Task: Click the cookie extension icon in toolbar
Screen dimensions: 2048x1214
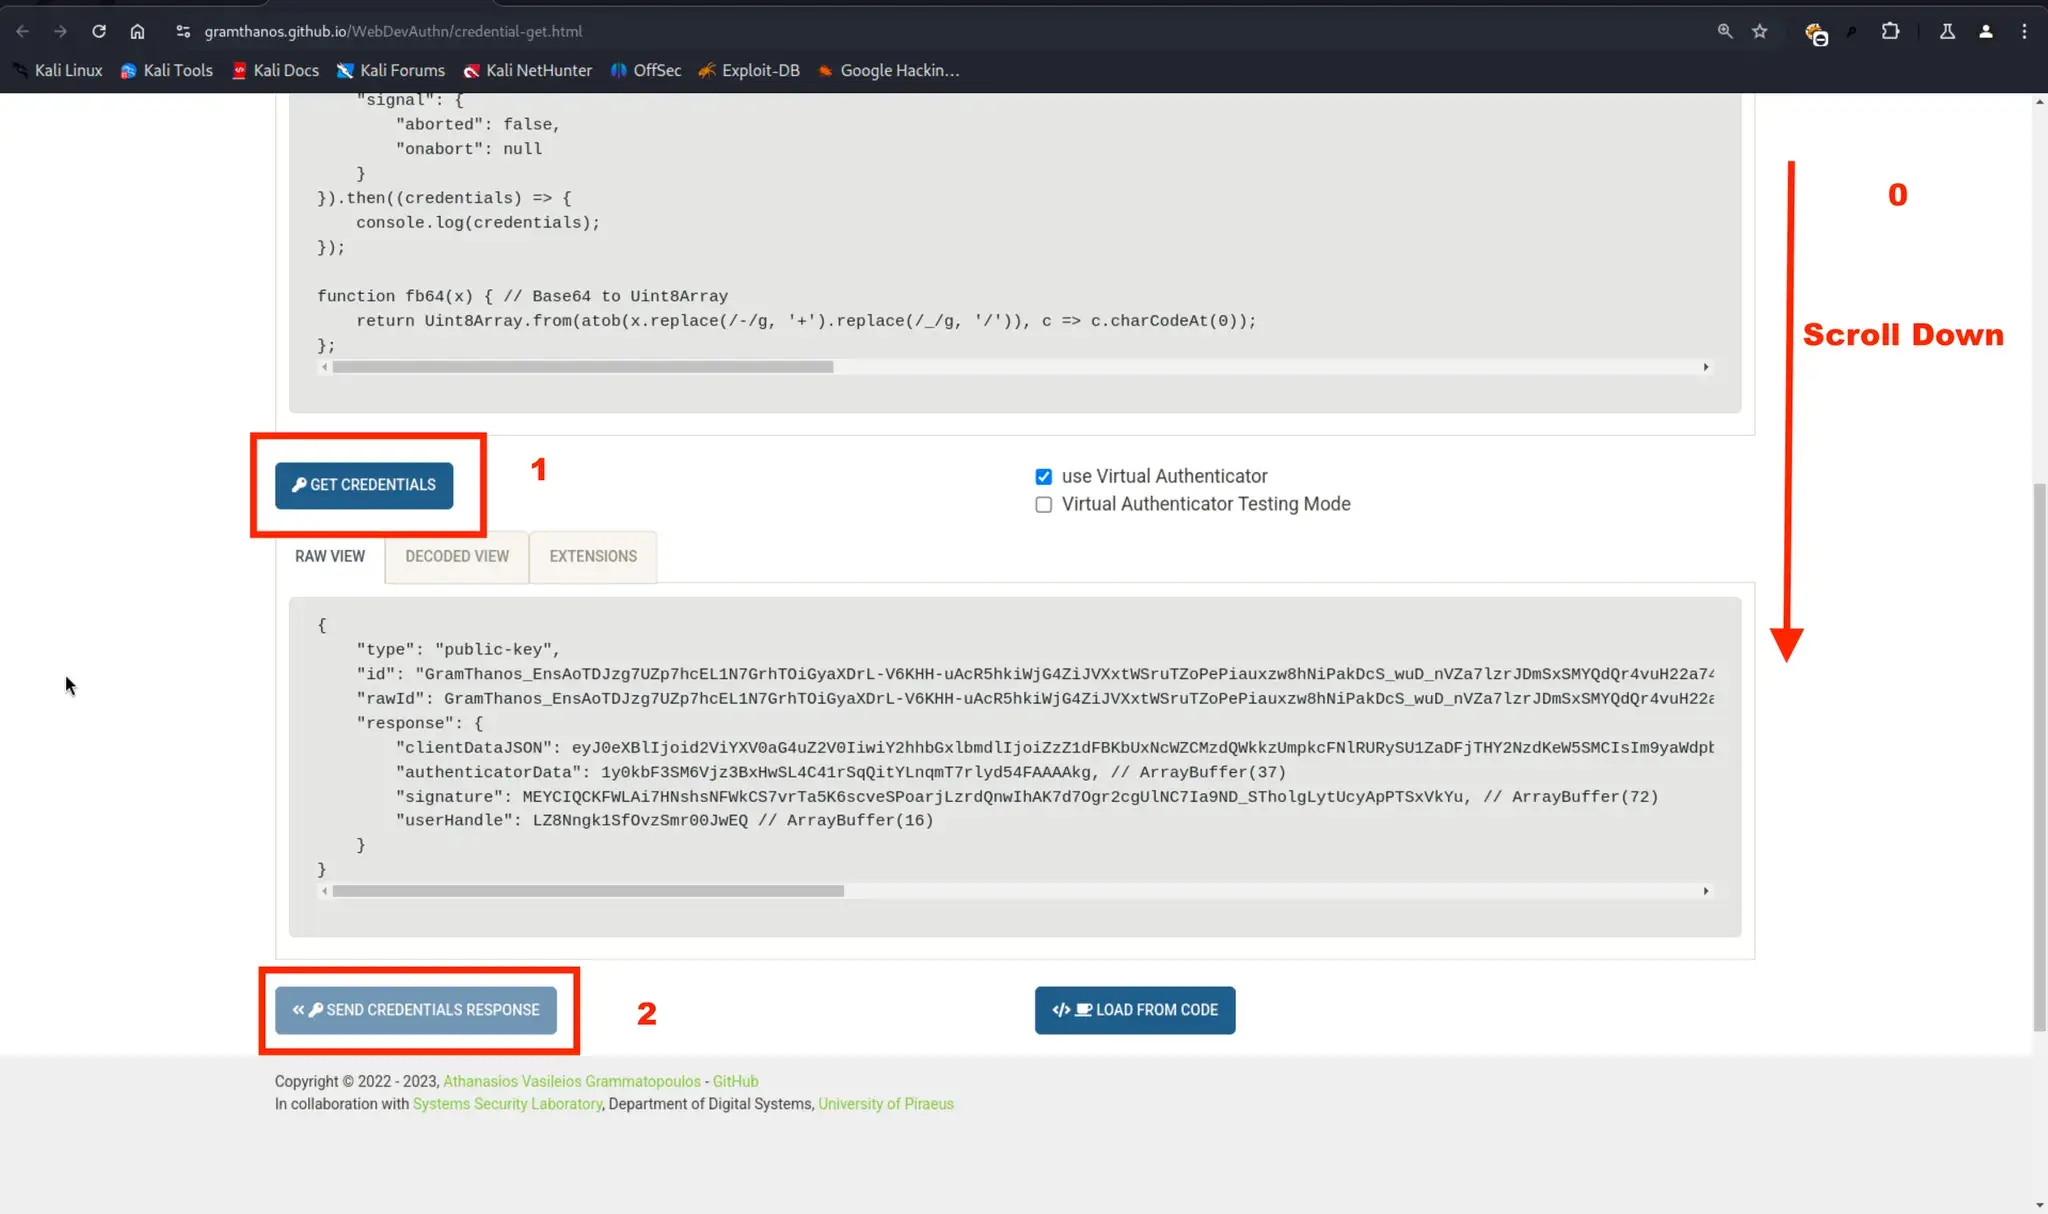Action: tap(1815, 33)
